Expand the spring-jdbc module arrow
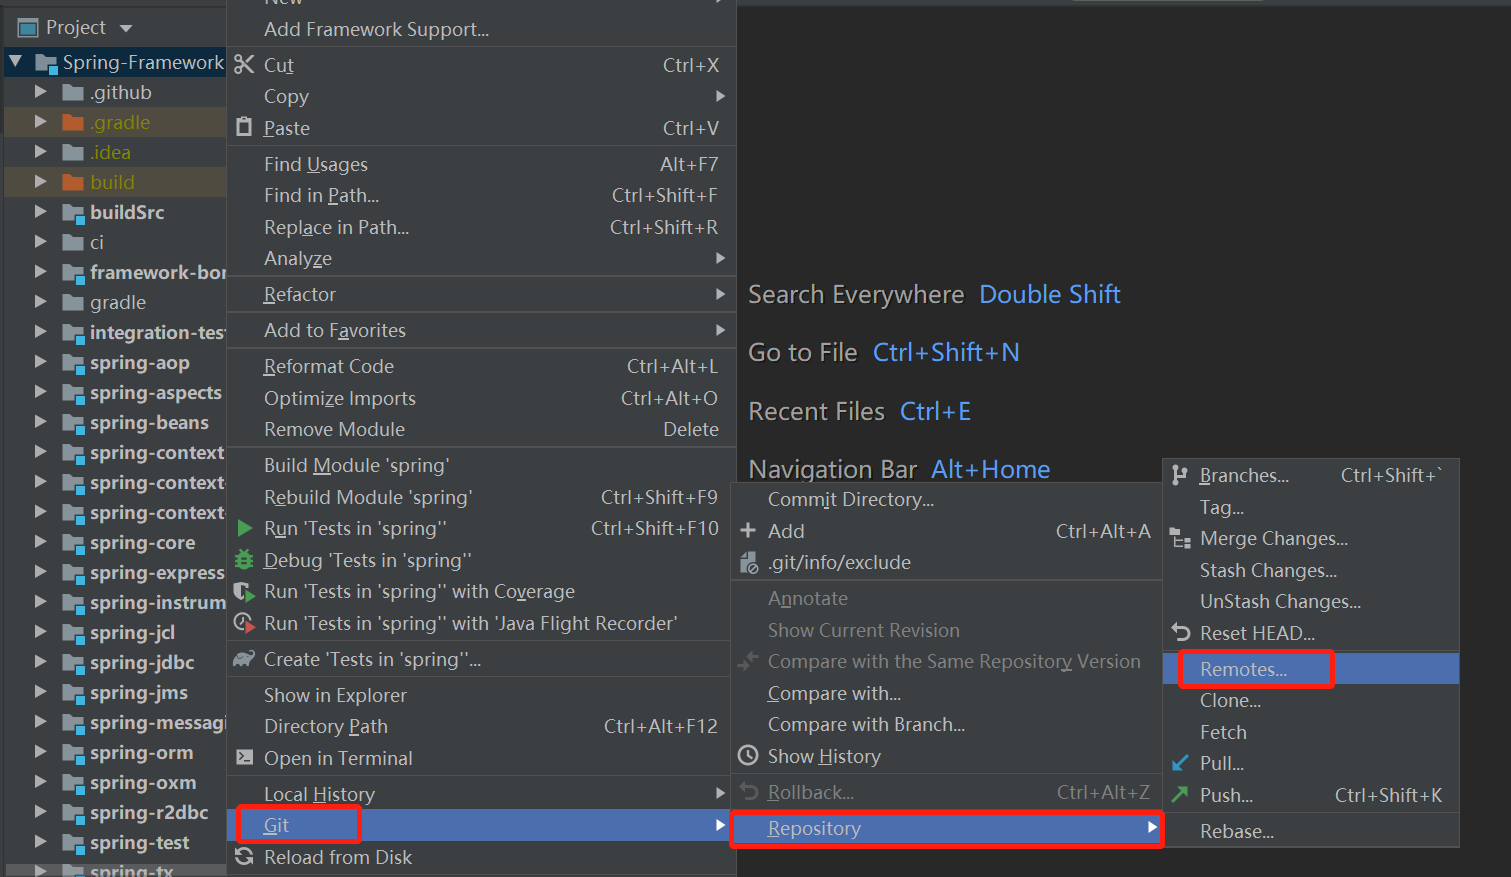The height and width of the screenshot is (877, 1511). tap(41, 662)
